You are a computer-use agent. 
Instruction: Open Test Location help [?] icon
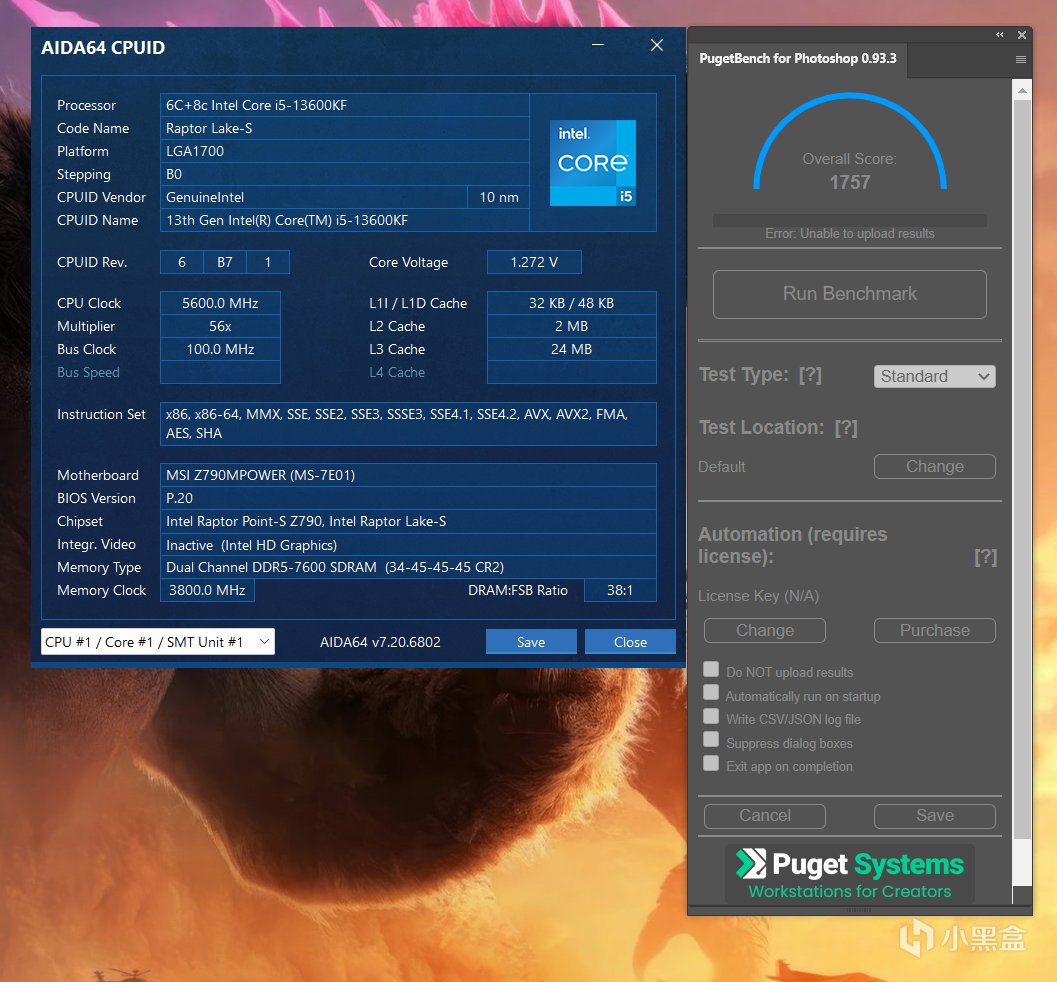[846, 428]
